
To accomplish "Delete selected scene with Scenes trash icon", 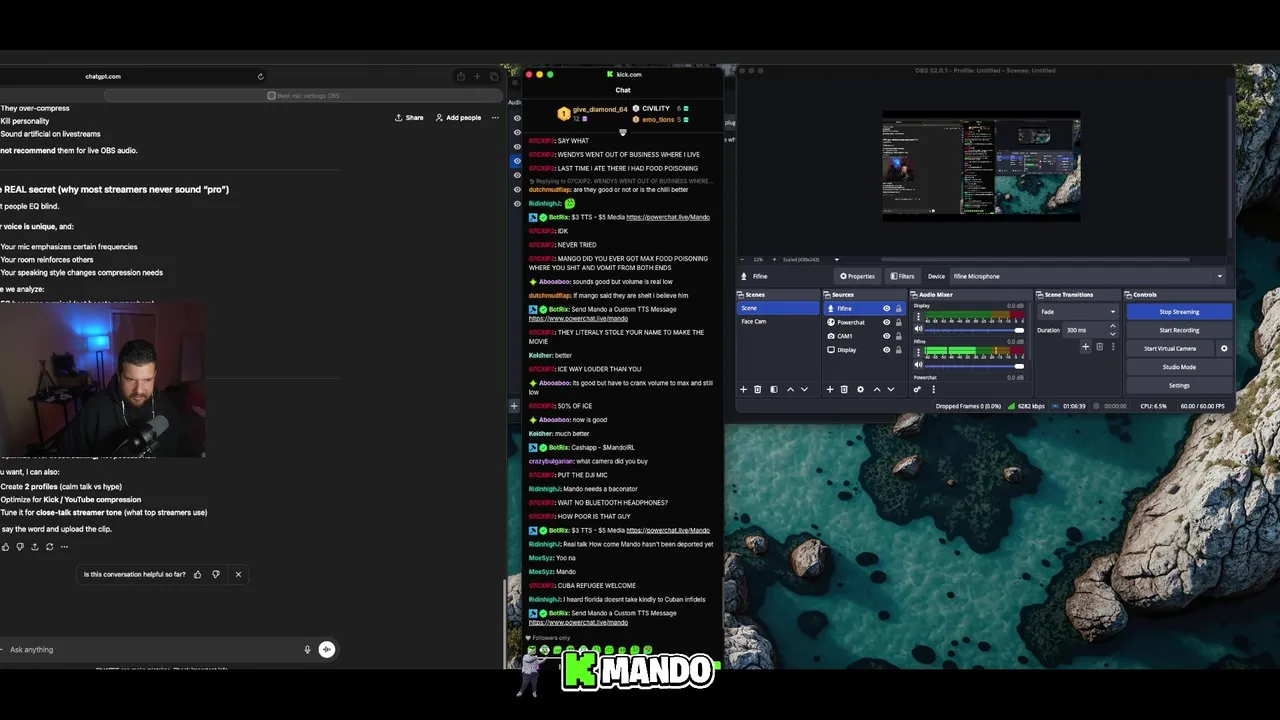I will pyautogui.click(x=757, y=389).
